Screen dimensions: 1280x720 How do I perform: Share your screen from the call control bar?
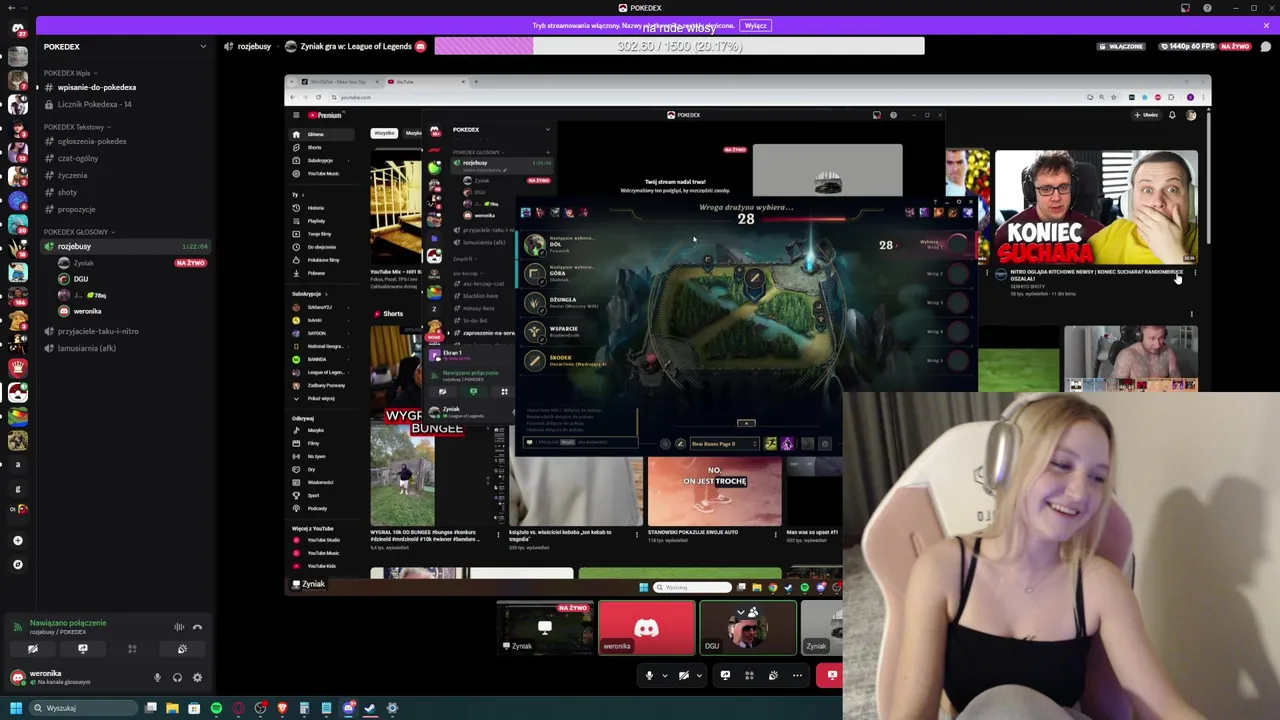pyautogui.click(x=725, y=675)
